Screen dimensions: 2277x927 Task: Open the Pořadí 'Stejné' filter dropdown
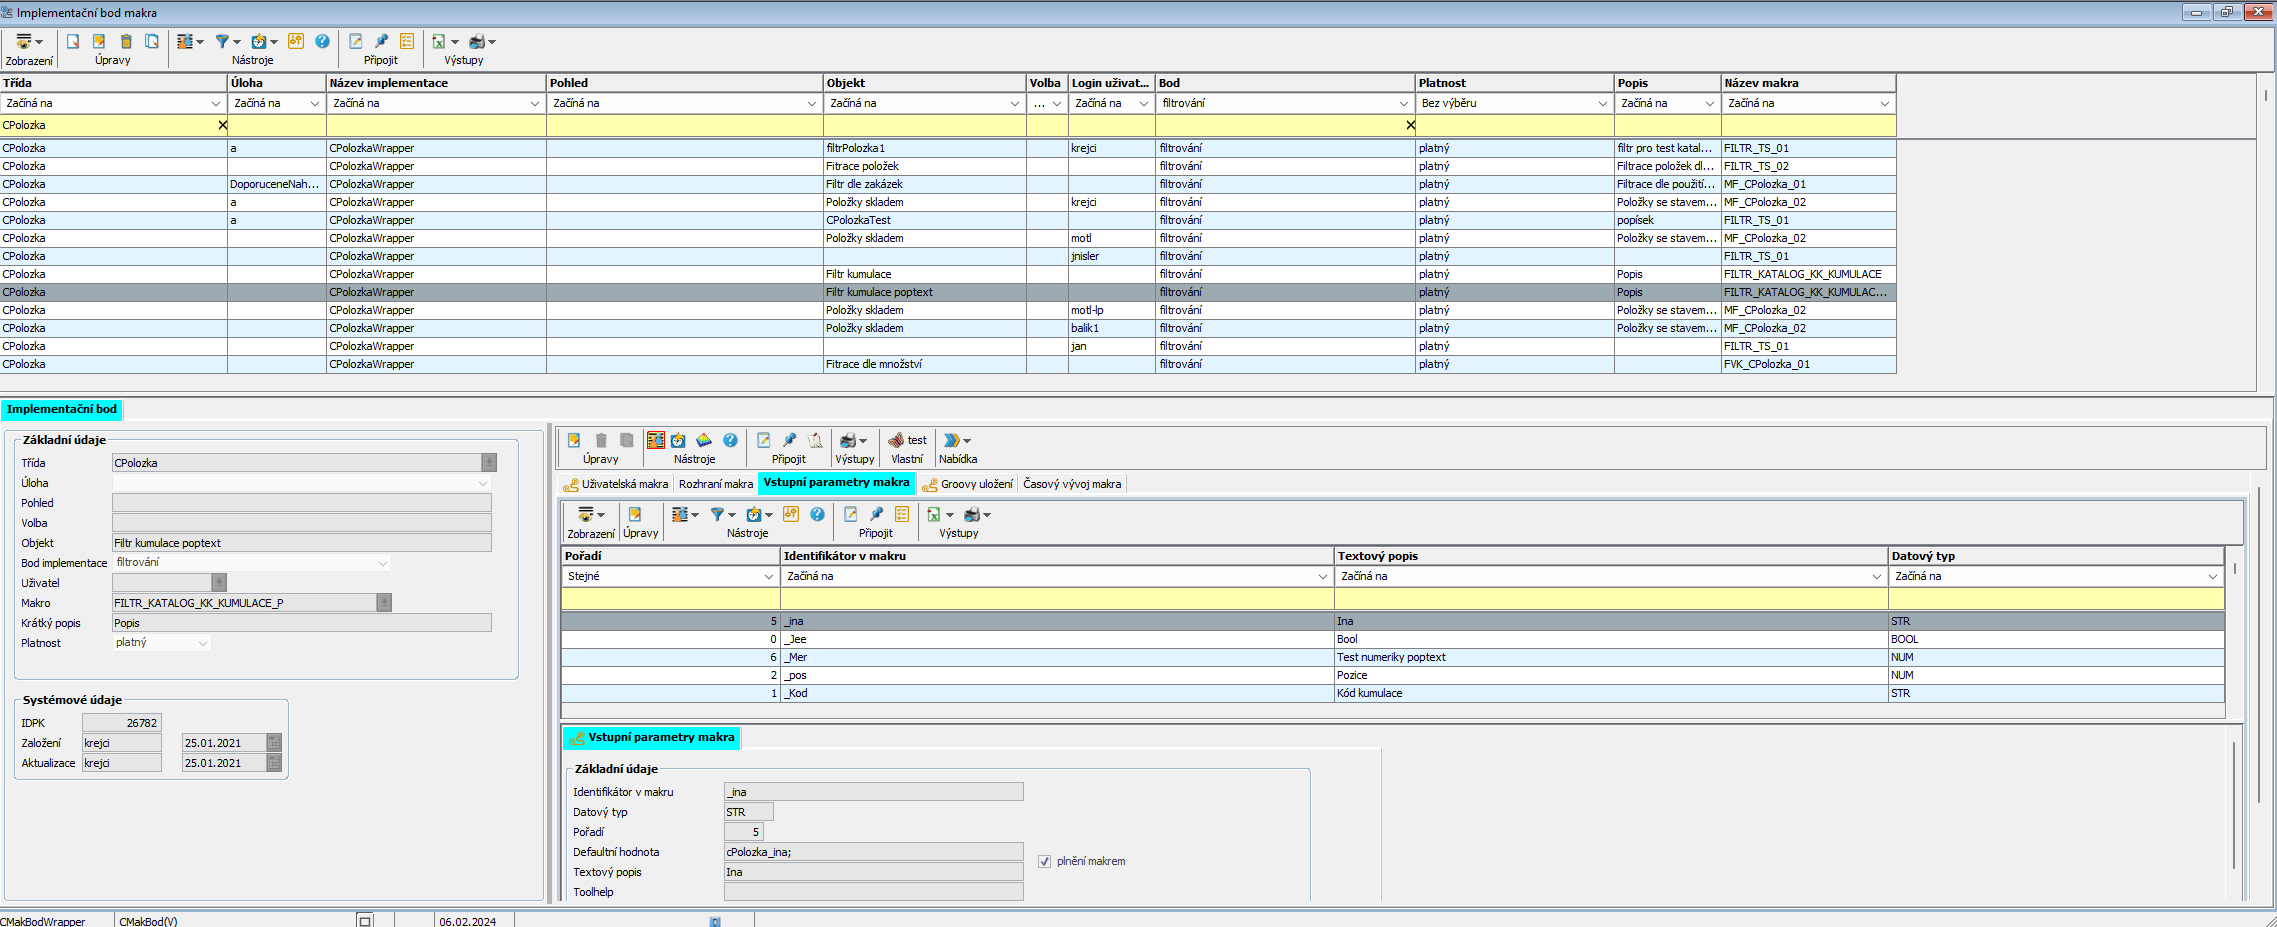(x=768, y=576)
